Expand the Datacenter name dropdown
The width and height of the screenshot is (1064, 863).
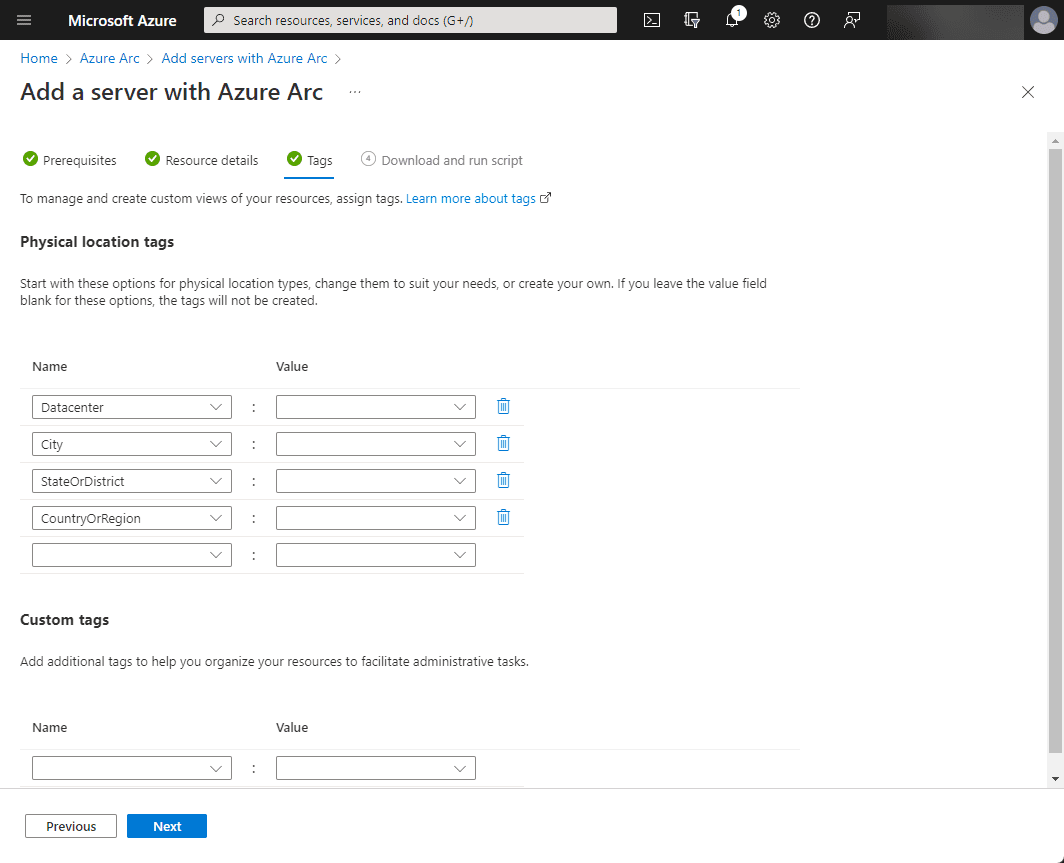132,407
